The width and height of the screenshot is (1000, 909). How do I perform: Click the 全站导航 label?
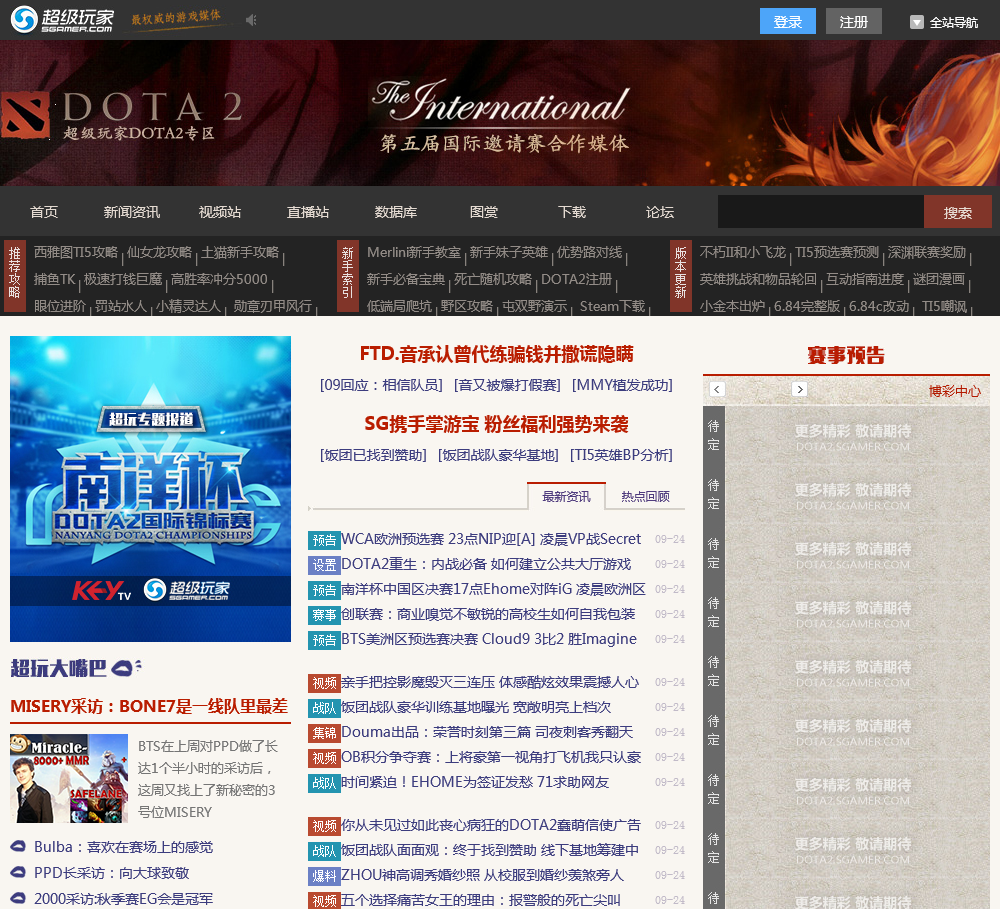(954, 22)
